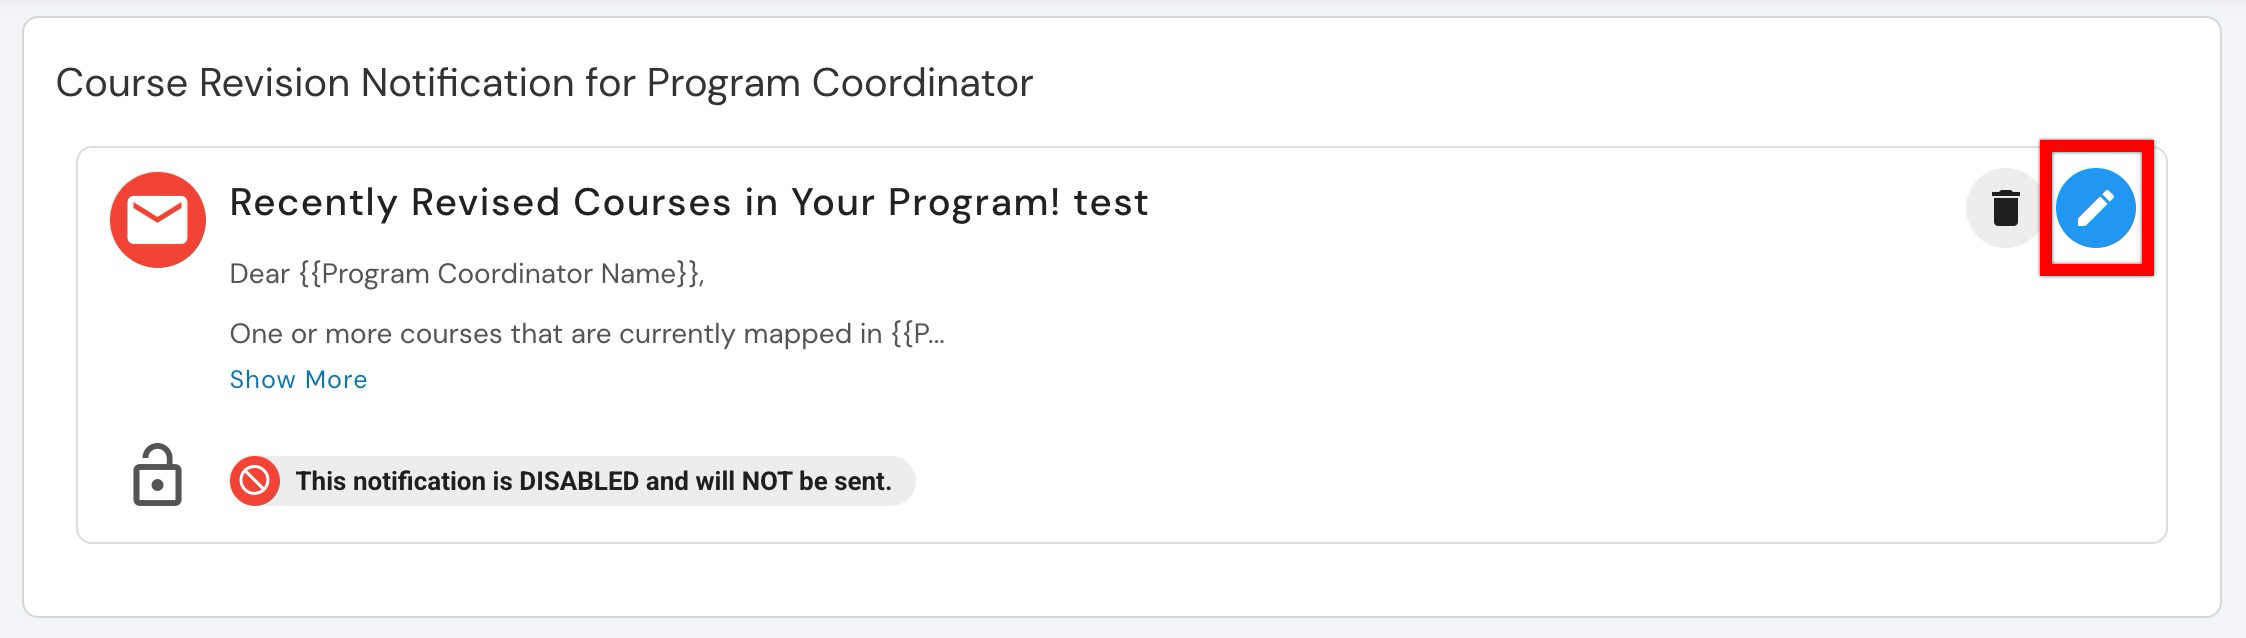
Task: Click the word "test" in the title
Action: 1110,203
